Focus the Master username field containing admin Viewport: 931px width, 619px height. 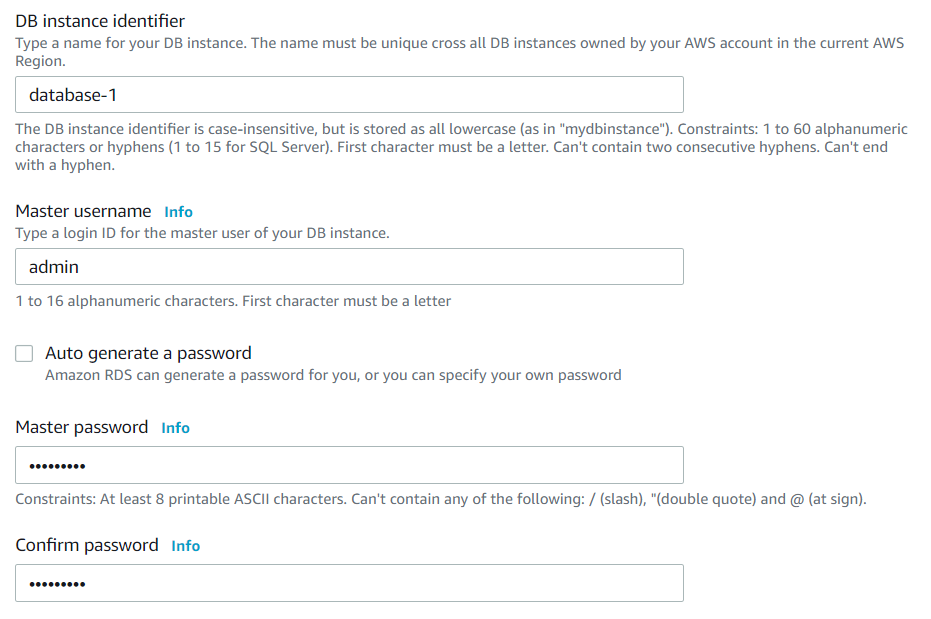click(x=349, y=266)
